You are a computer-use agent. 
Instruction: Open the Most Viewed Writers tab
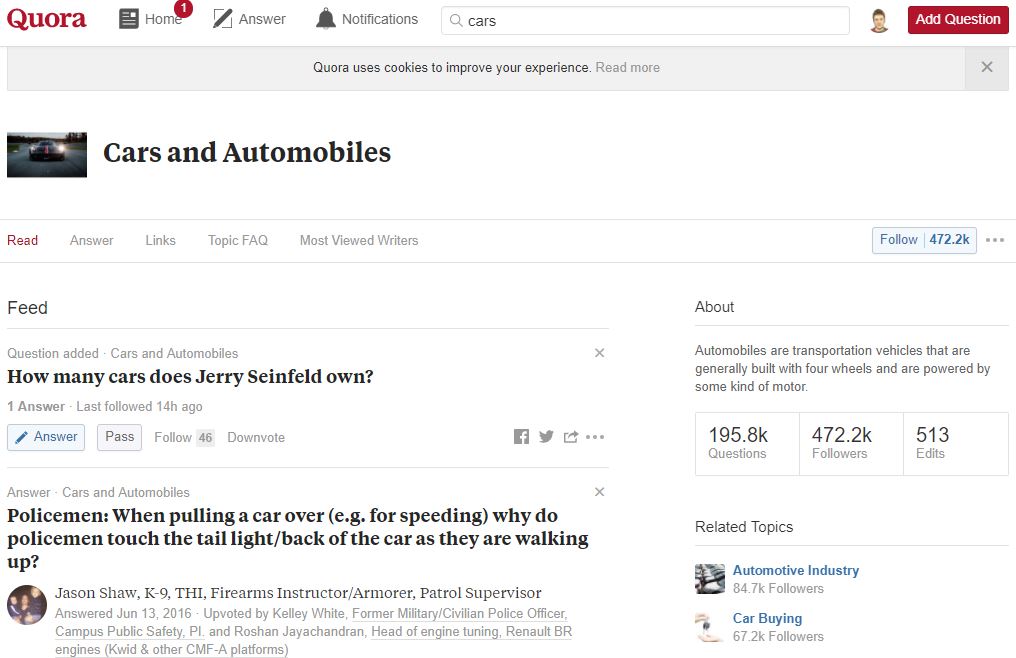(359, 241)
